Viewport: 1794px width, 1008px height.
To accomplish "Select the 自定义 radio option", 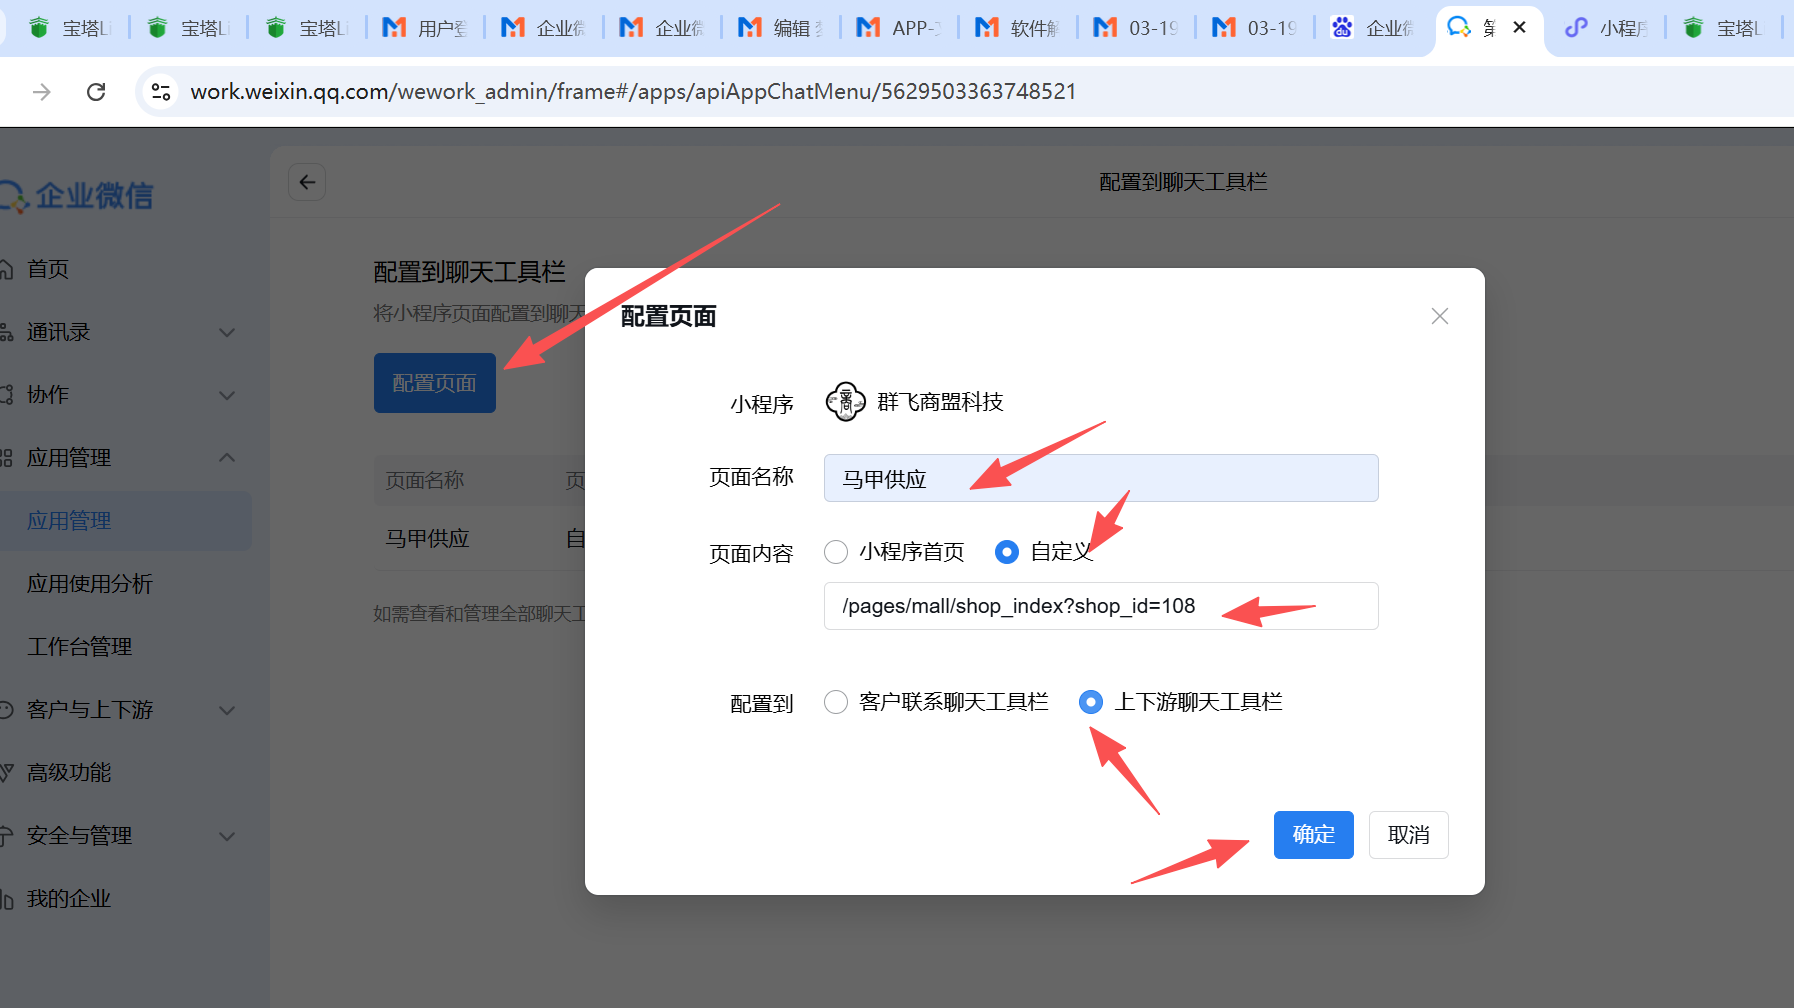I will [1007, 552].
